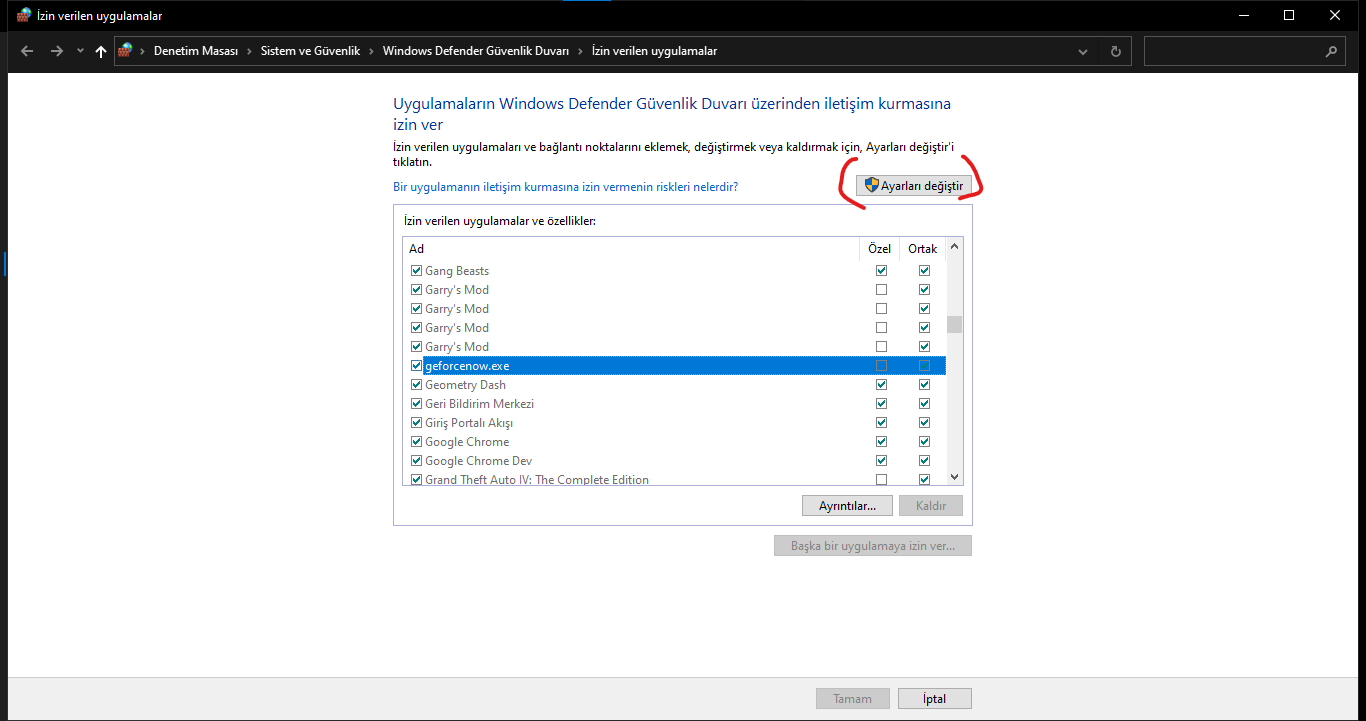Toggle Özel checkbox for Gang Beasts
The width and height of the screenshot is (1366, 721).
pos(881,271)
